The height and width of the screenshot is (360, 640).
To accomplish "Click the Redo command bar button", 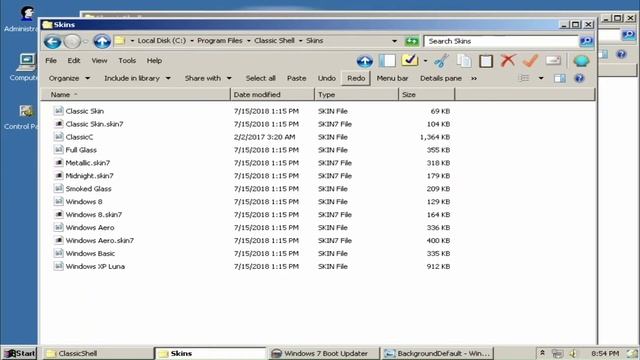I will [x=356, y=78].
